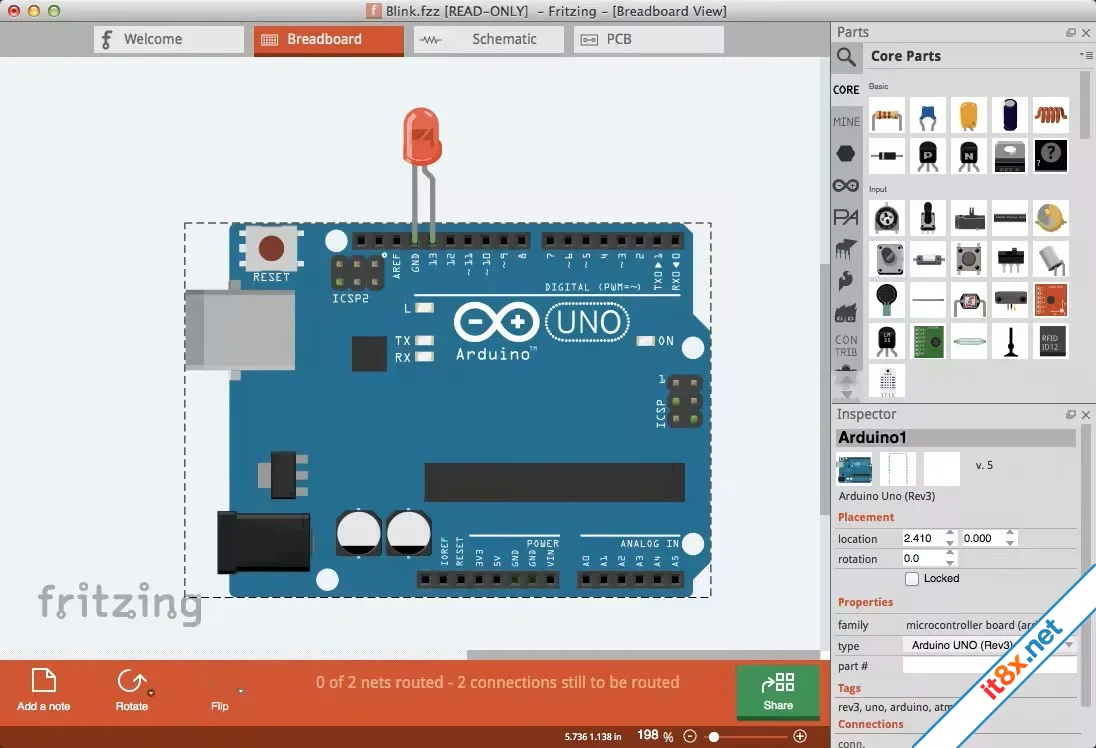Screen dimensions: 1096x748
Task: Click the horizontal canvas scrollbar
Action: coord(643,655)
